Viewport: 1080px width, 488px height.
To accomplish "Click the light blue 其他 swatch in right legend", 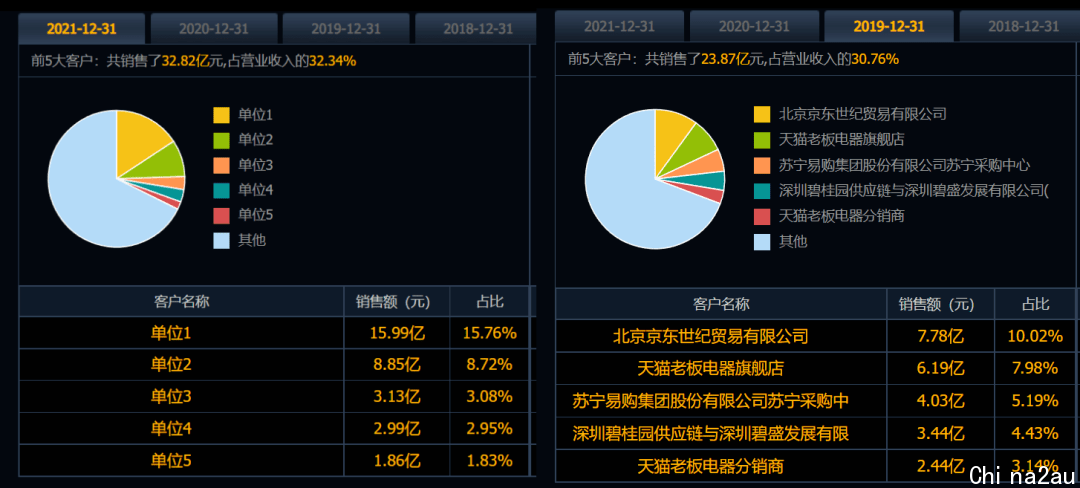I will coord(762,242).
